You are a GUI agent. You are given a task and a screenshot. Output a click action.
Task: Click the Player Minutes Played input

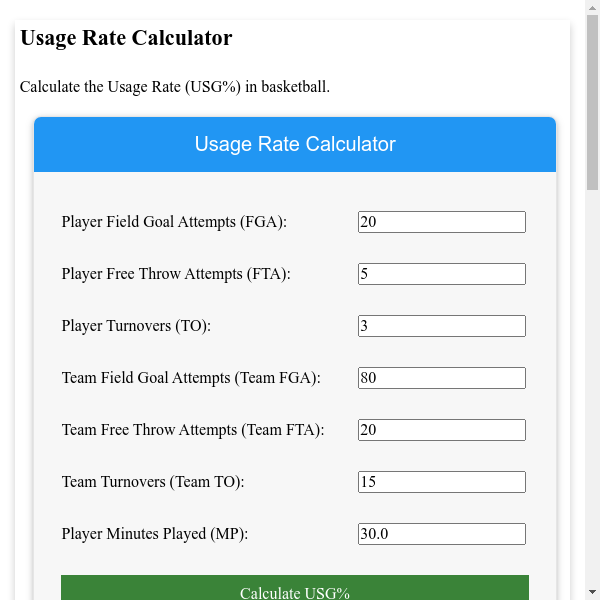(x=441, y=534)
